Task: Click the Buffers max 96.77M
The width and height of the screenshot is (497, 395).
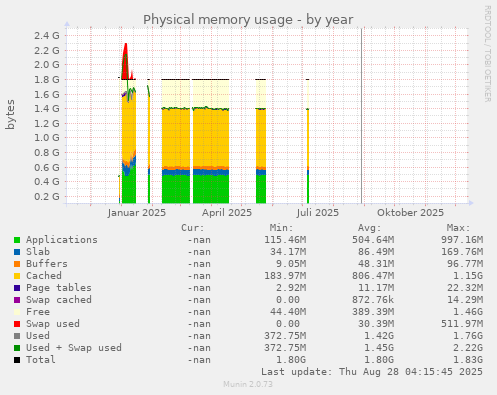Action: click(x=465, y=264)
